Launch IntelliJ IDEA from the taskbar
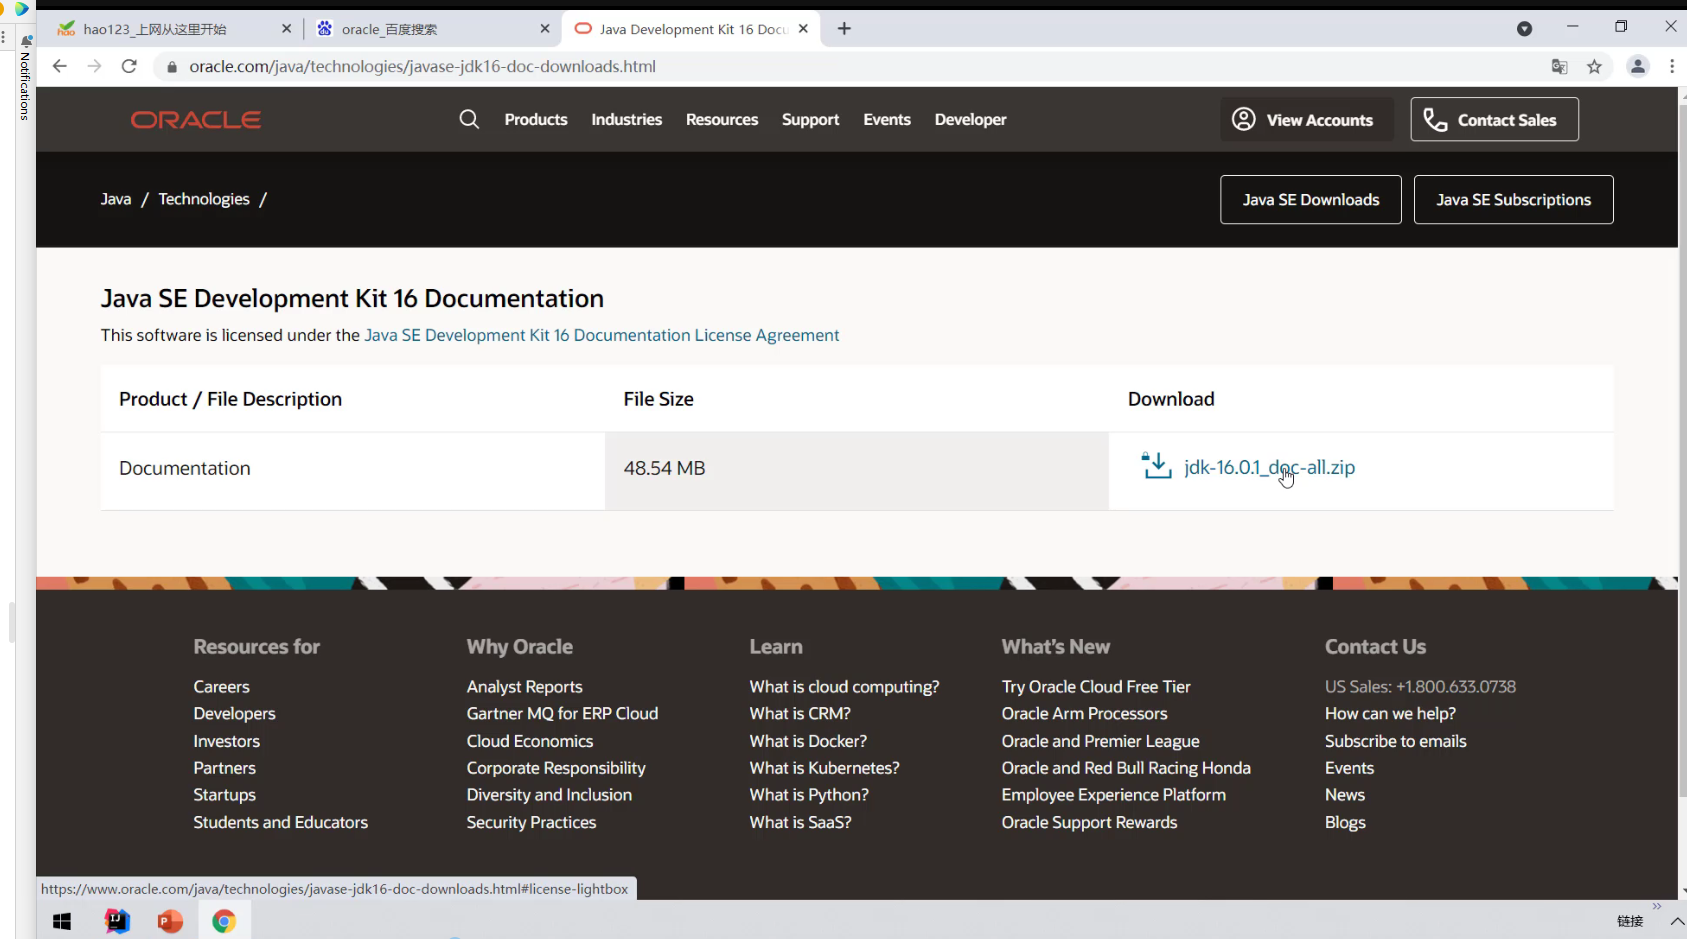The width and height of the screenshot is (1687, 939). tap(117, 921)
